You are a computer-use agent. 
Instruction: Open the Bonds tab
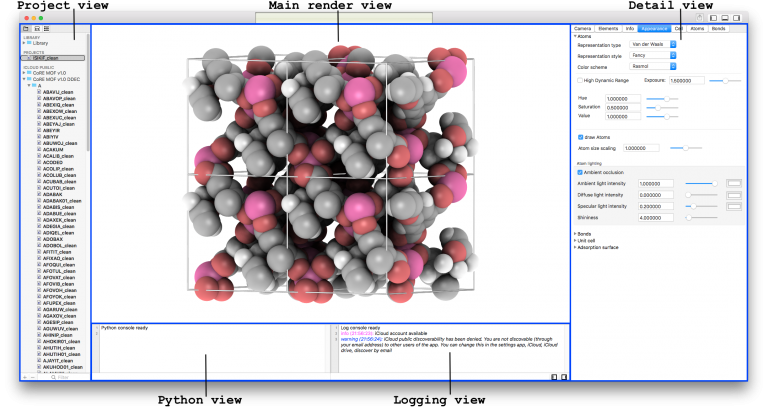(x=718, y=29)
